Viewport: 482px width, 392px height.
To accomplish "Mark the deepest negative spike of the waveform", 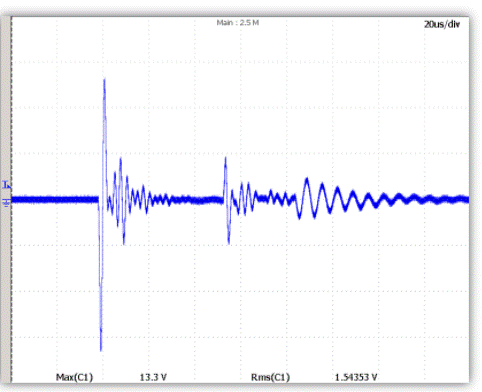I will tap(101, 348).
